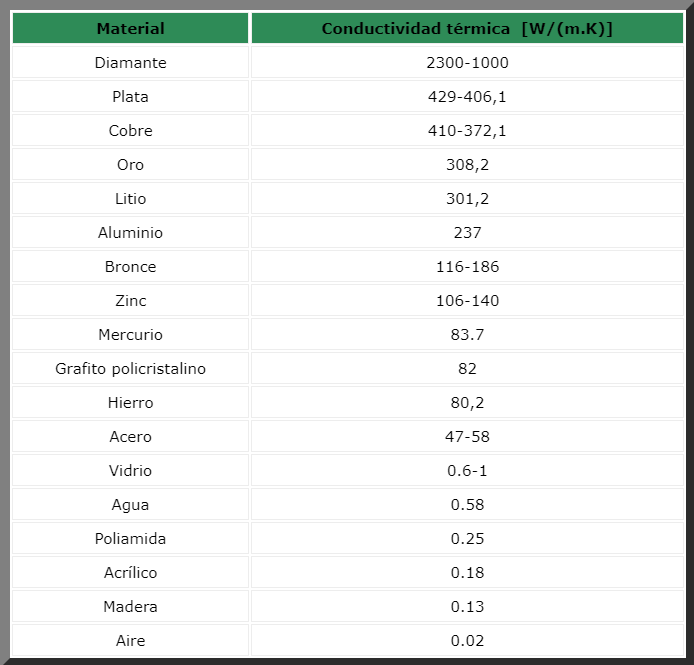Select the Vidrio value 0.6-1
The image size is (694, 665).
pos(467,471)
